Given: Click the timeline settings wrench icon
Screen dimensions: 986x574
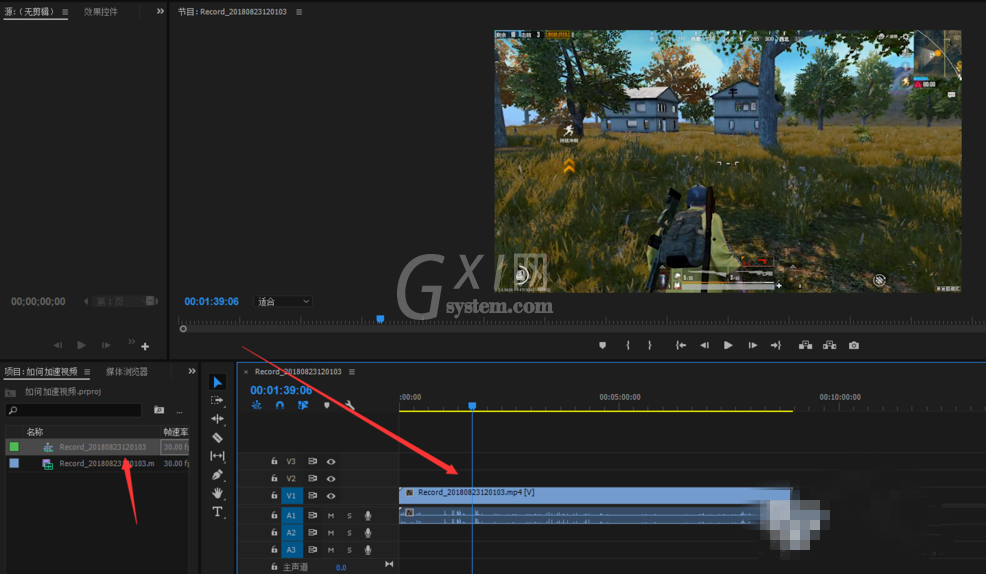Looking at the screenshot, I should (x=350, y=406).
